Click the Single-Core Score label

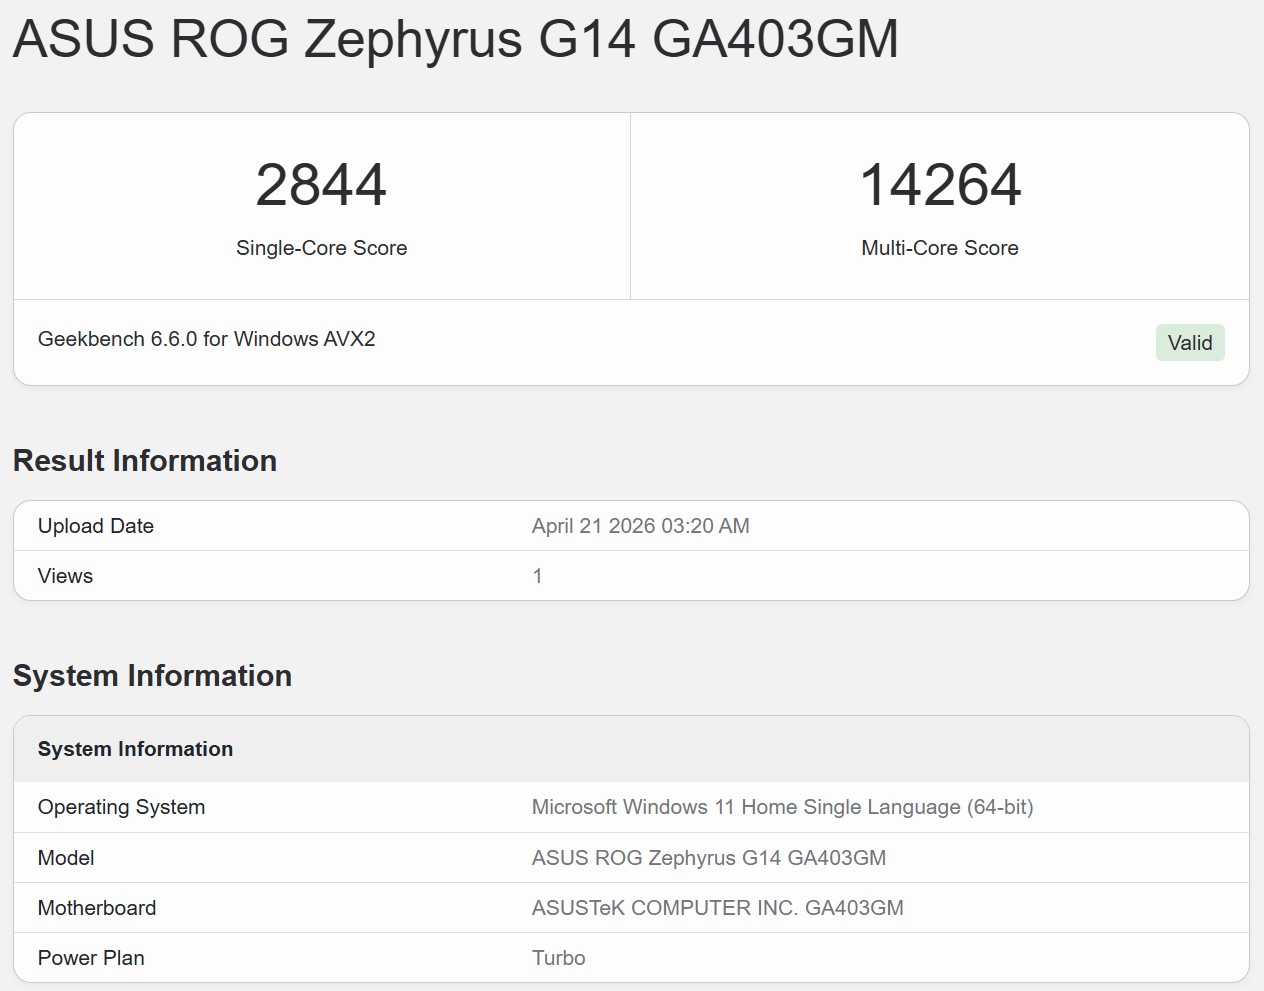click(321, 248)
